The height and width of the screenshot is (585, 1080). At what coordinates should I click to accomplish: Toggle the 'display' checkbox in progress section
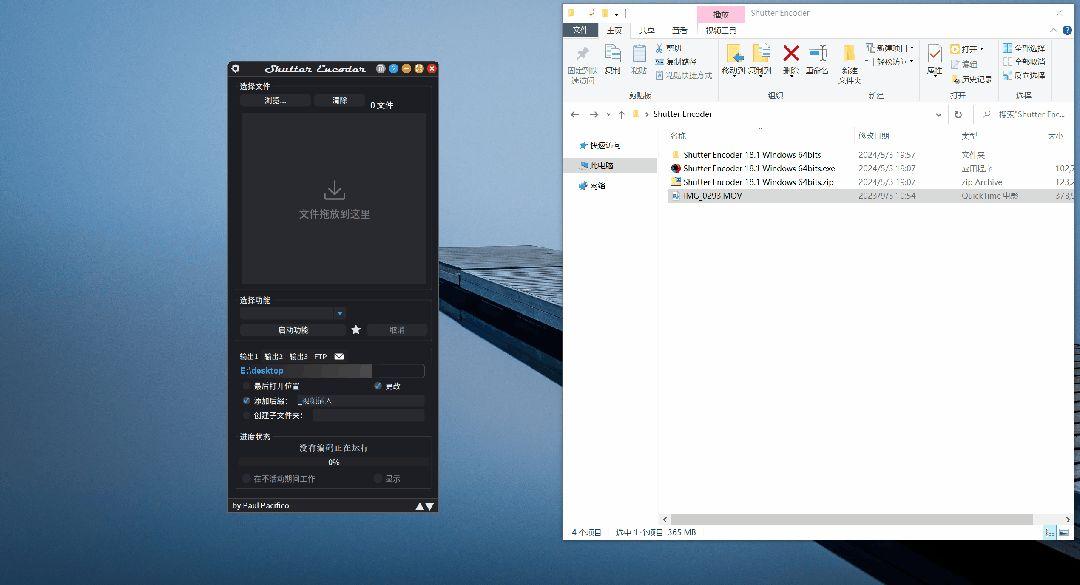coord(378,478)
